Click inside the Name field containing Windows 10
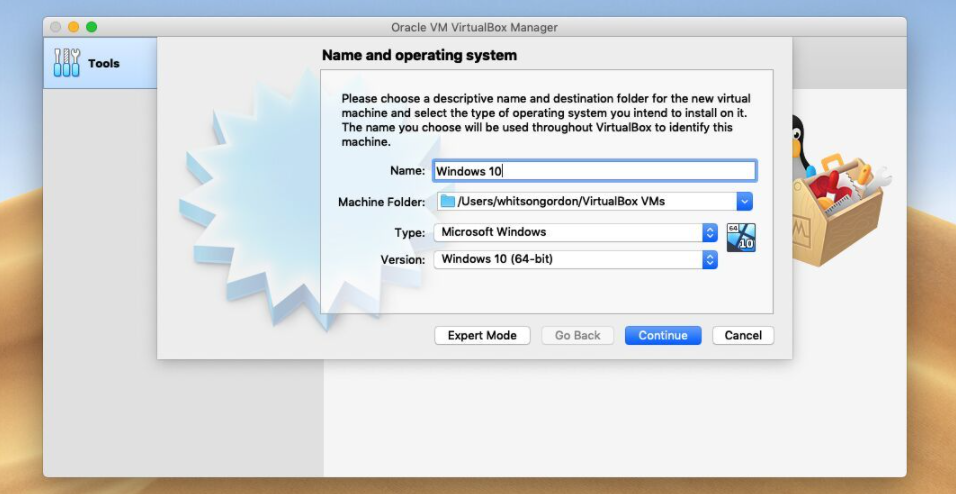This screenshot has height=494, width=956. pos(594,171)
